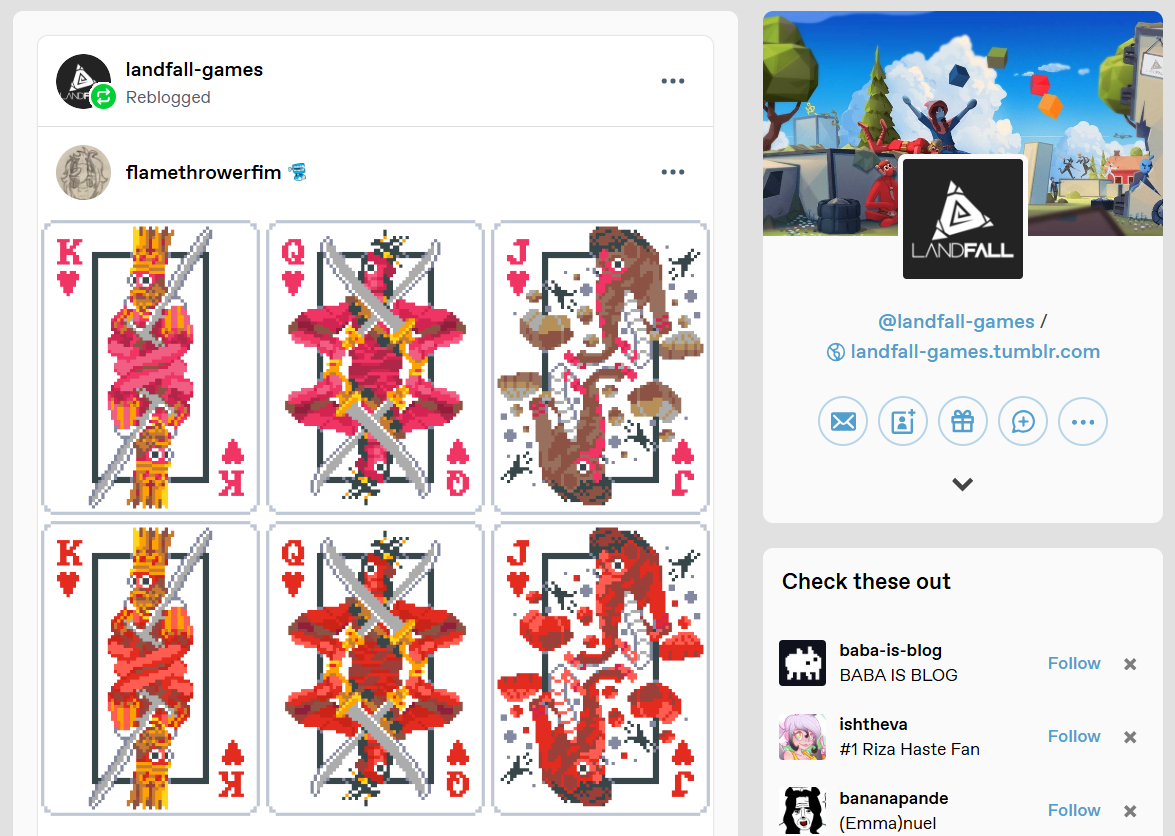
Task: Click the @landfall-games handle link
Action: coord(956,321)
